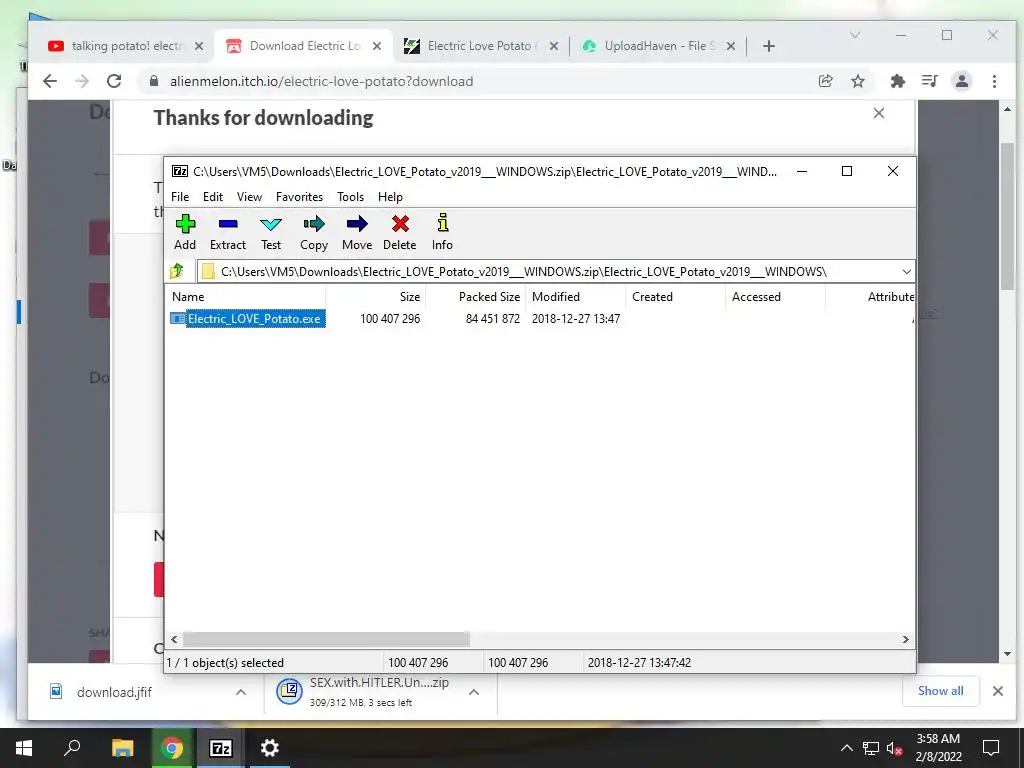Expand options for SEX.with.HITLER zip download
The height and width of the screenshot is (768, 1024).
(x=474, y=692)
